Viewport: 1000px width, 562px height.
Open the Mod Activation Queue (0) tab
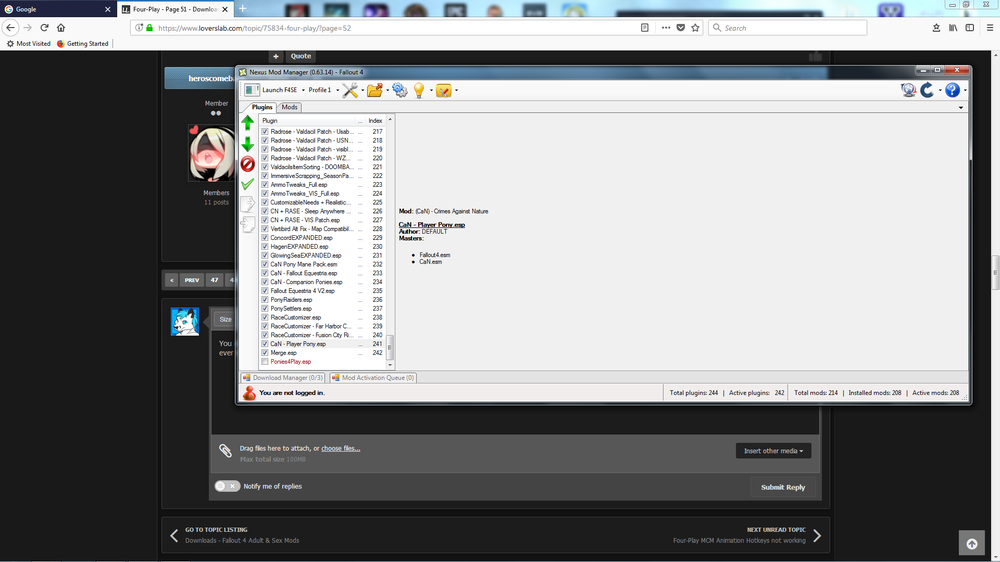click(x=373, y=378)
